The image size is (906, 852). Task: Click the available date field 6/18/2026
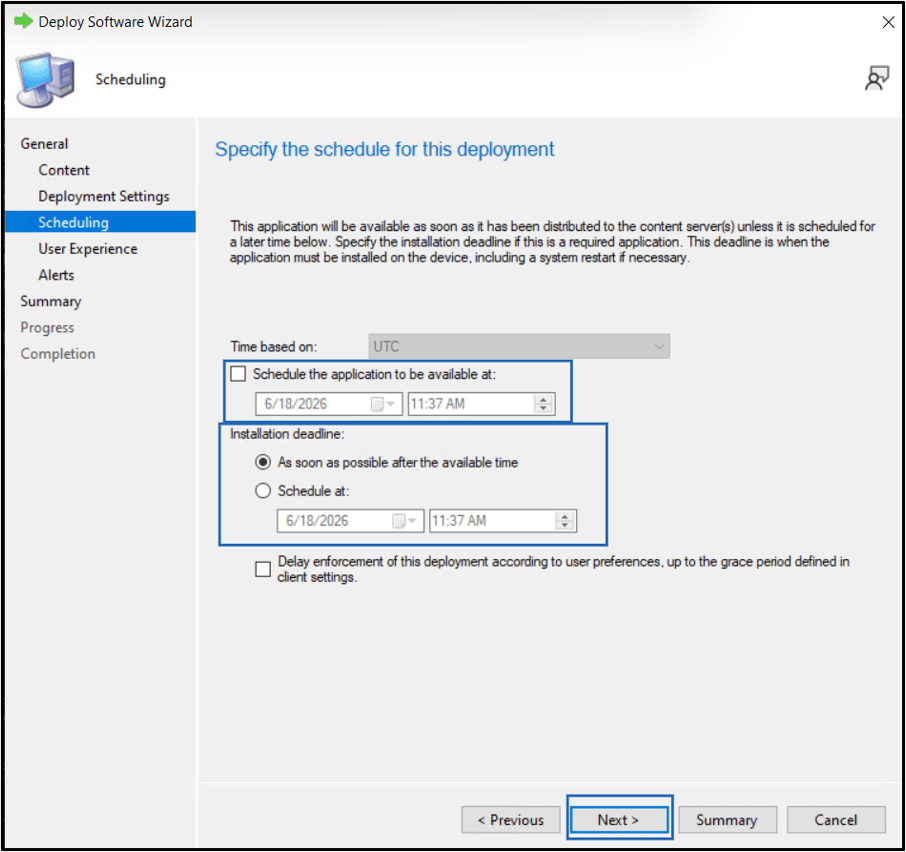329,404
